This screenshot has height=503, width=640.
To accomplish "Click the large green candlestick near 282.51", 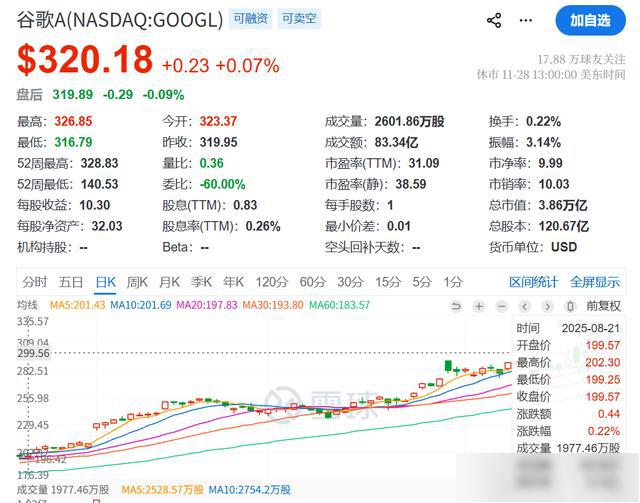I will coord(448,366).
